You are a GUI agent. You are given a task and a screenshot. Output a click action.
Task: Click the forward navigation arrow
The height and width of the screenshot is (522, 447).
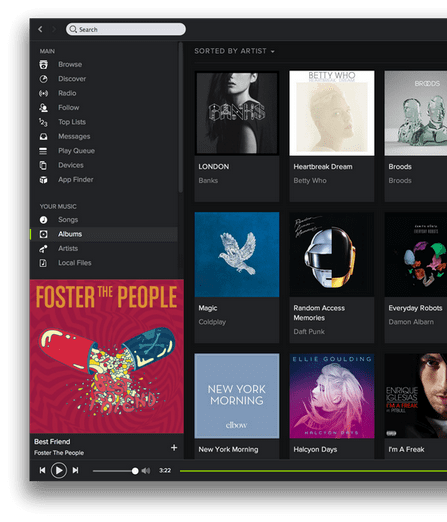pyautogui.click(x=54, y=29)
